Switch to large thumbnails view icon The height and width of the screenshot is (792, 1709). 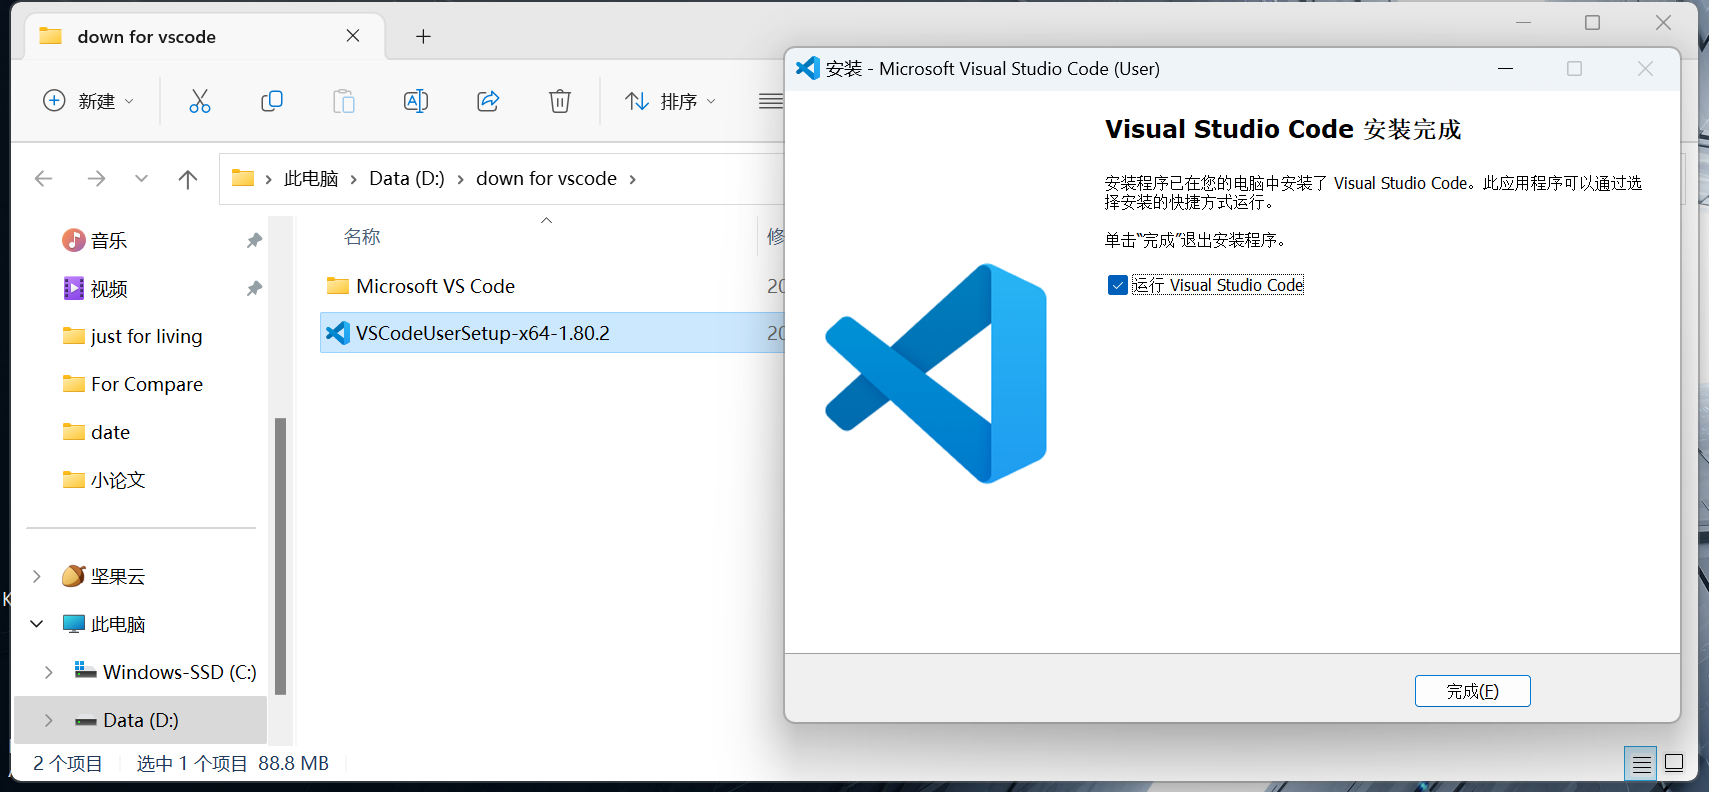(1674, 764)
